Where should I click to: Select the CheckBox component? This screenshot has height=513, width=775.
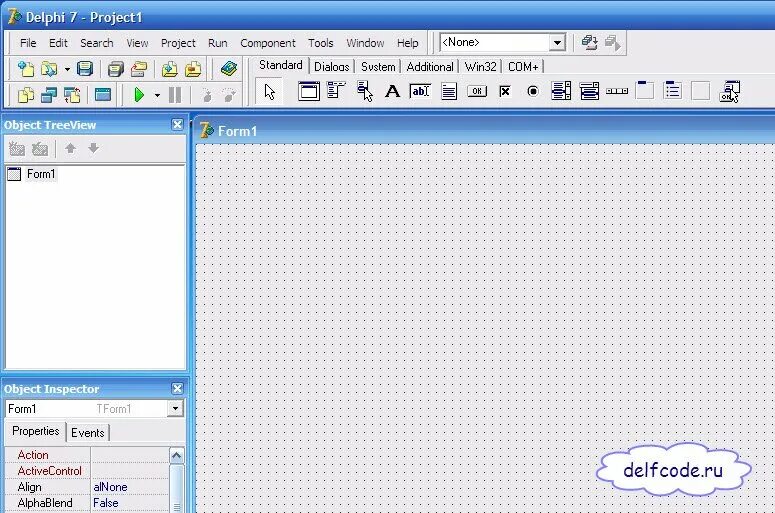505,91
